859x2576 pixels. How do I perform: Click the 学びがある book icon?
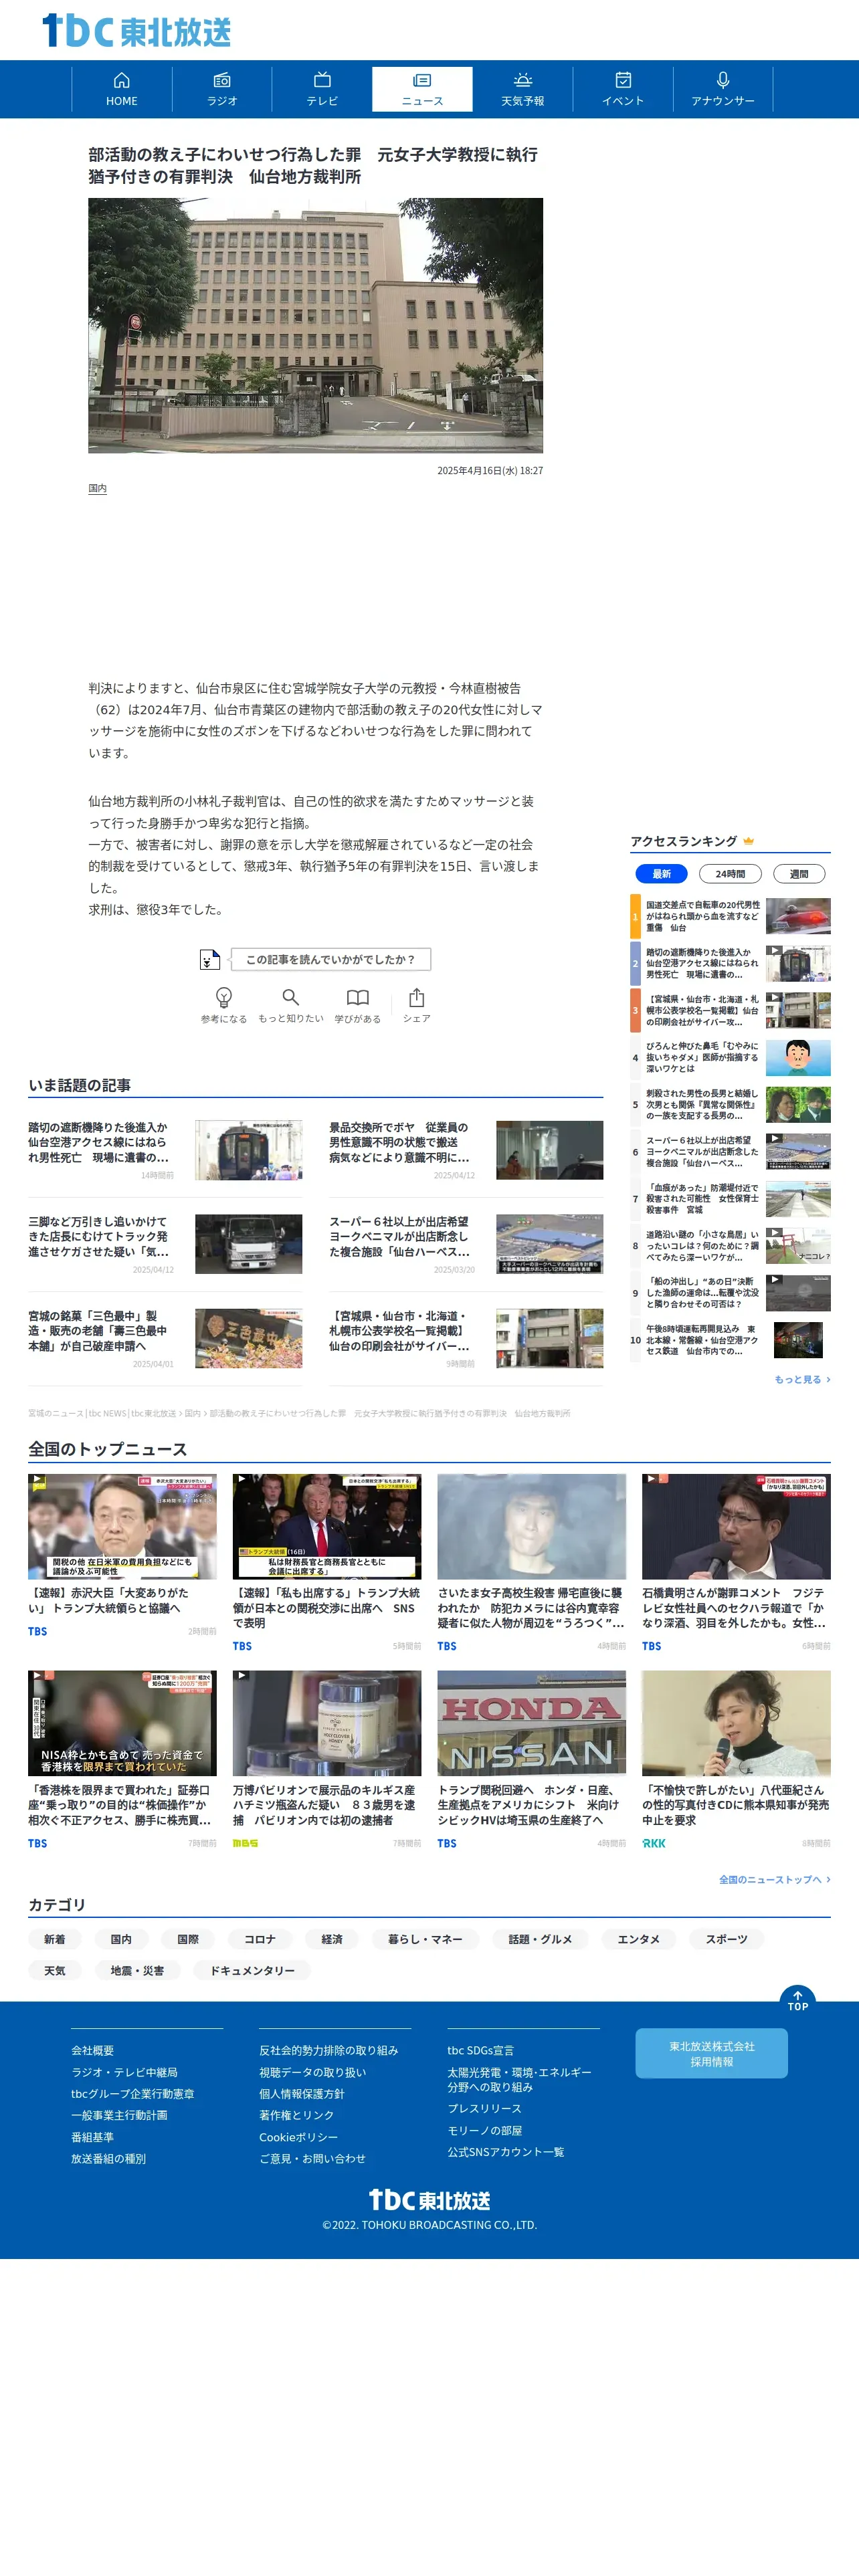click(357, 997)
